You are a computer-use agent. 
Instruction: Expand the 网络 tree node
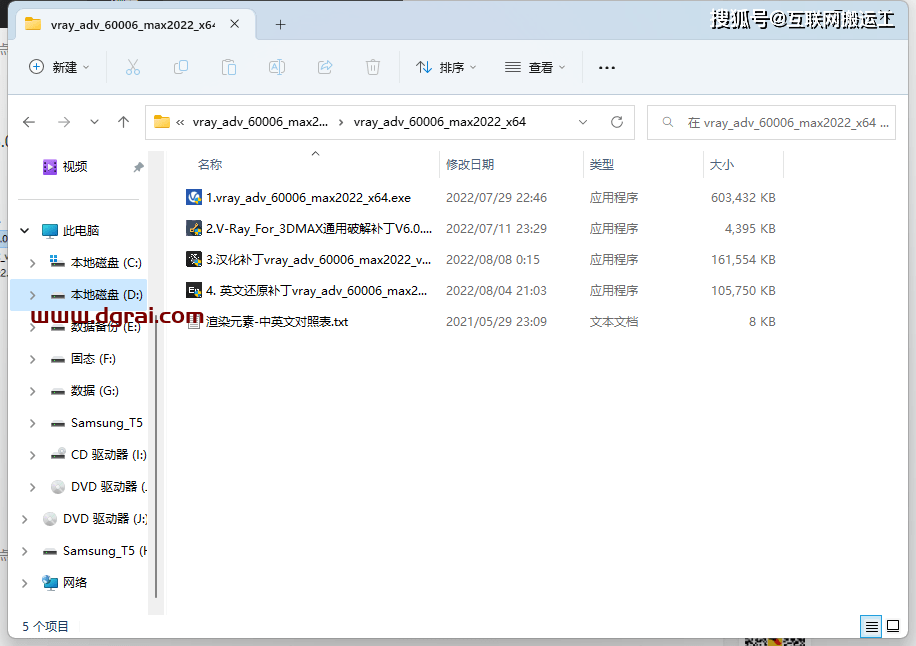(25, 583)
